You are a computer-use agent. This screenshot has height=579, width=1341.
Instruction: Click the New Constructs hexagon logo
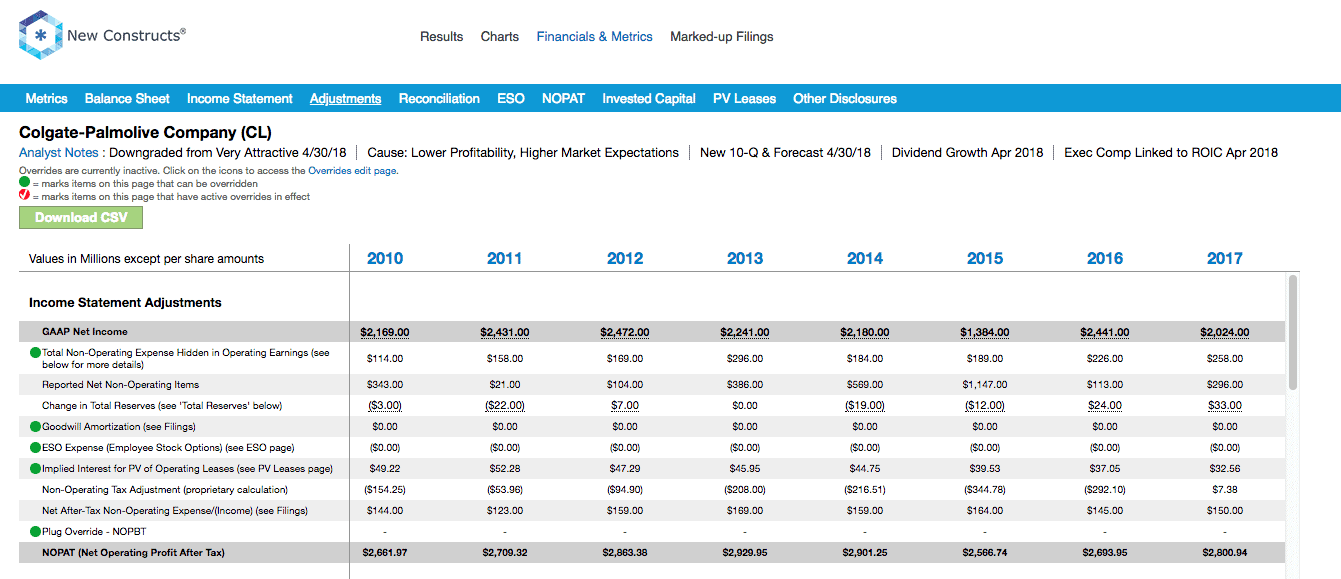(40, 35)
